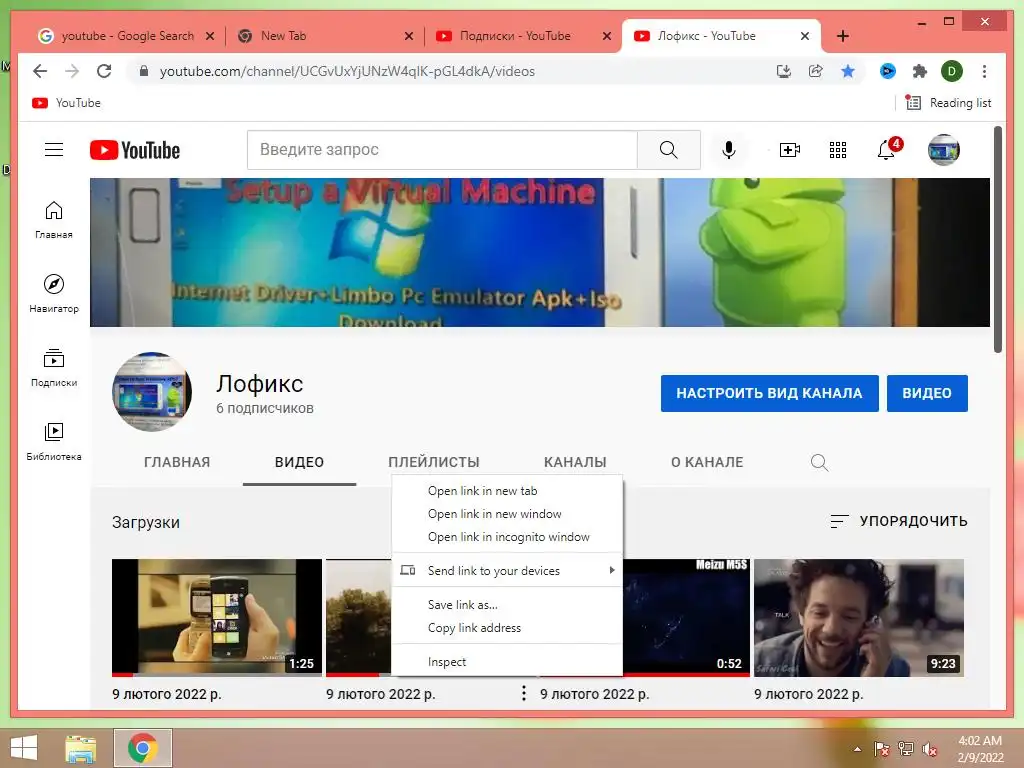The width and height of the screenshot is (1024, 768).
Task: Open Reading list panel
Action: 948,103
